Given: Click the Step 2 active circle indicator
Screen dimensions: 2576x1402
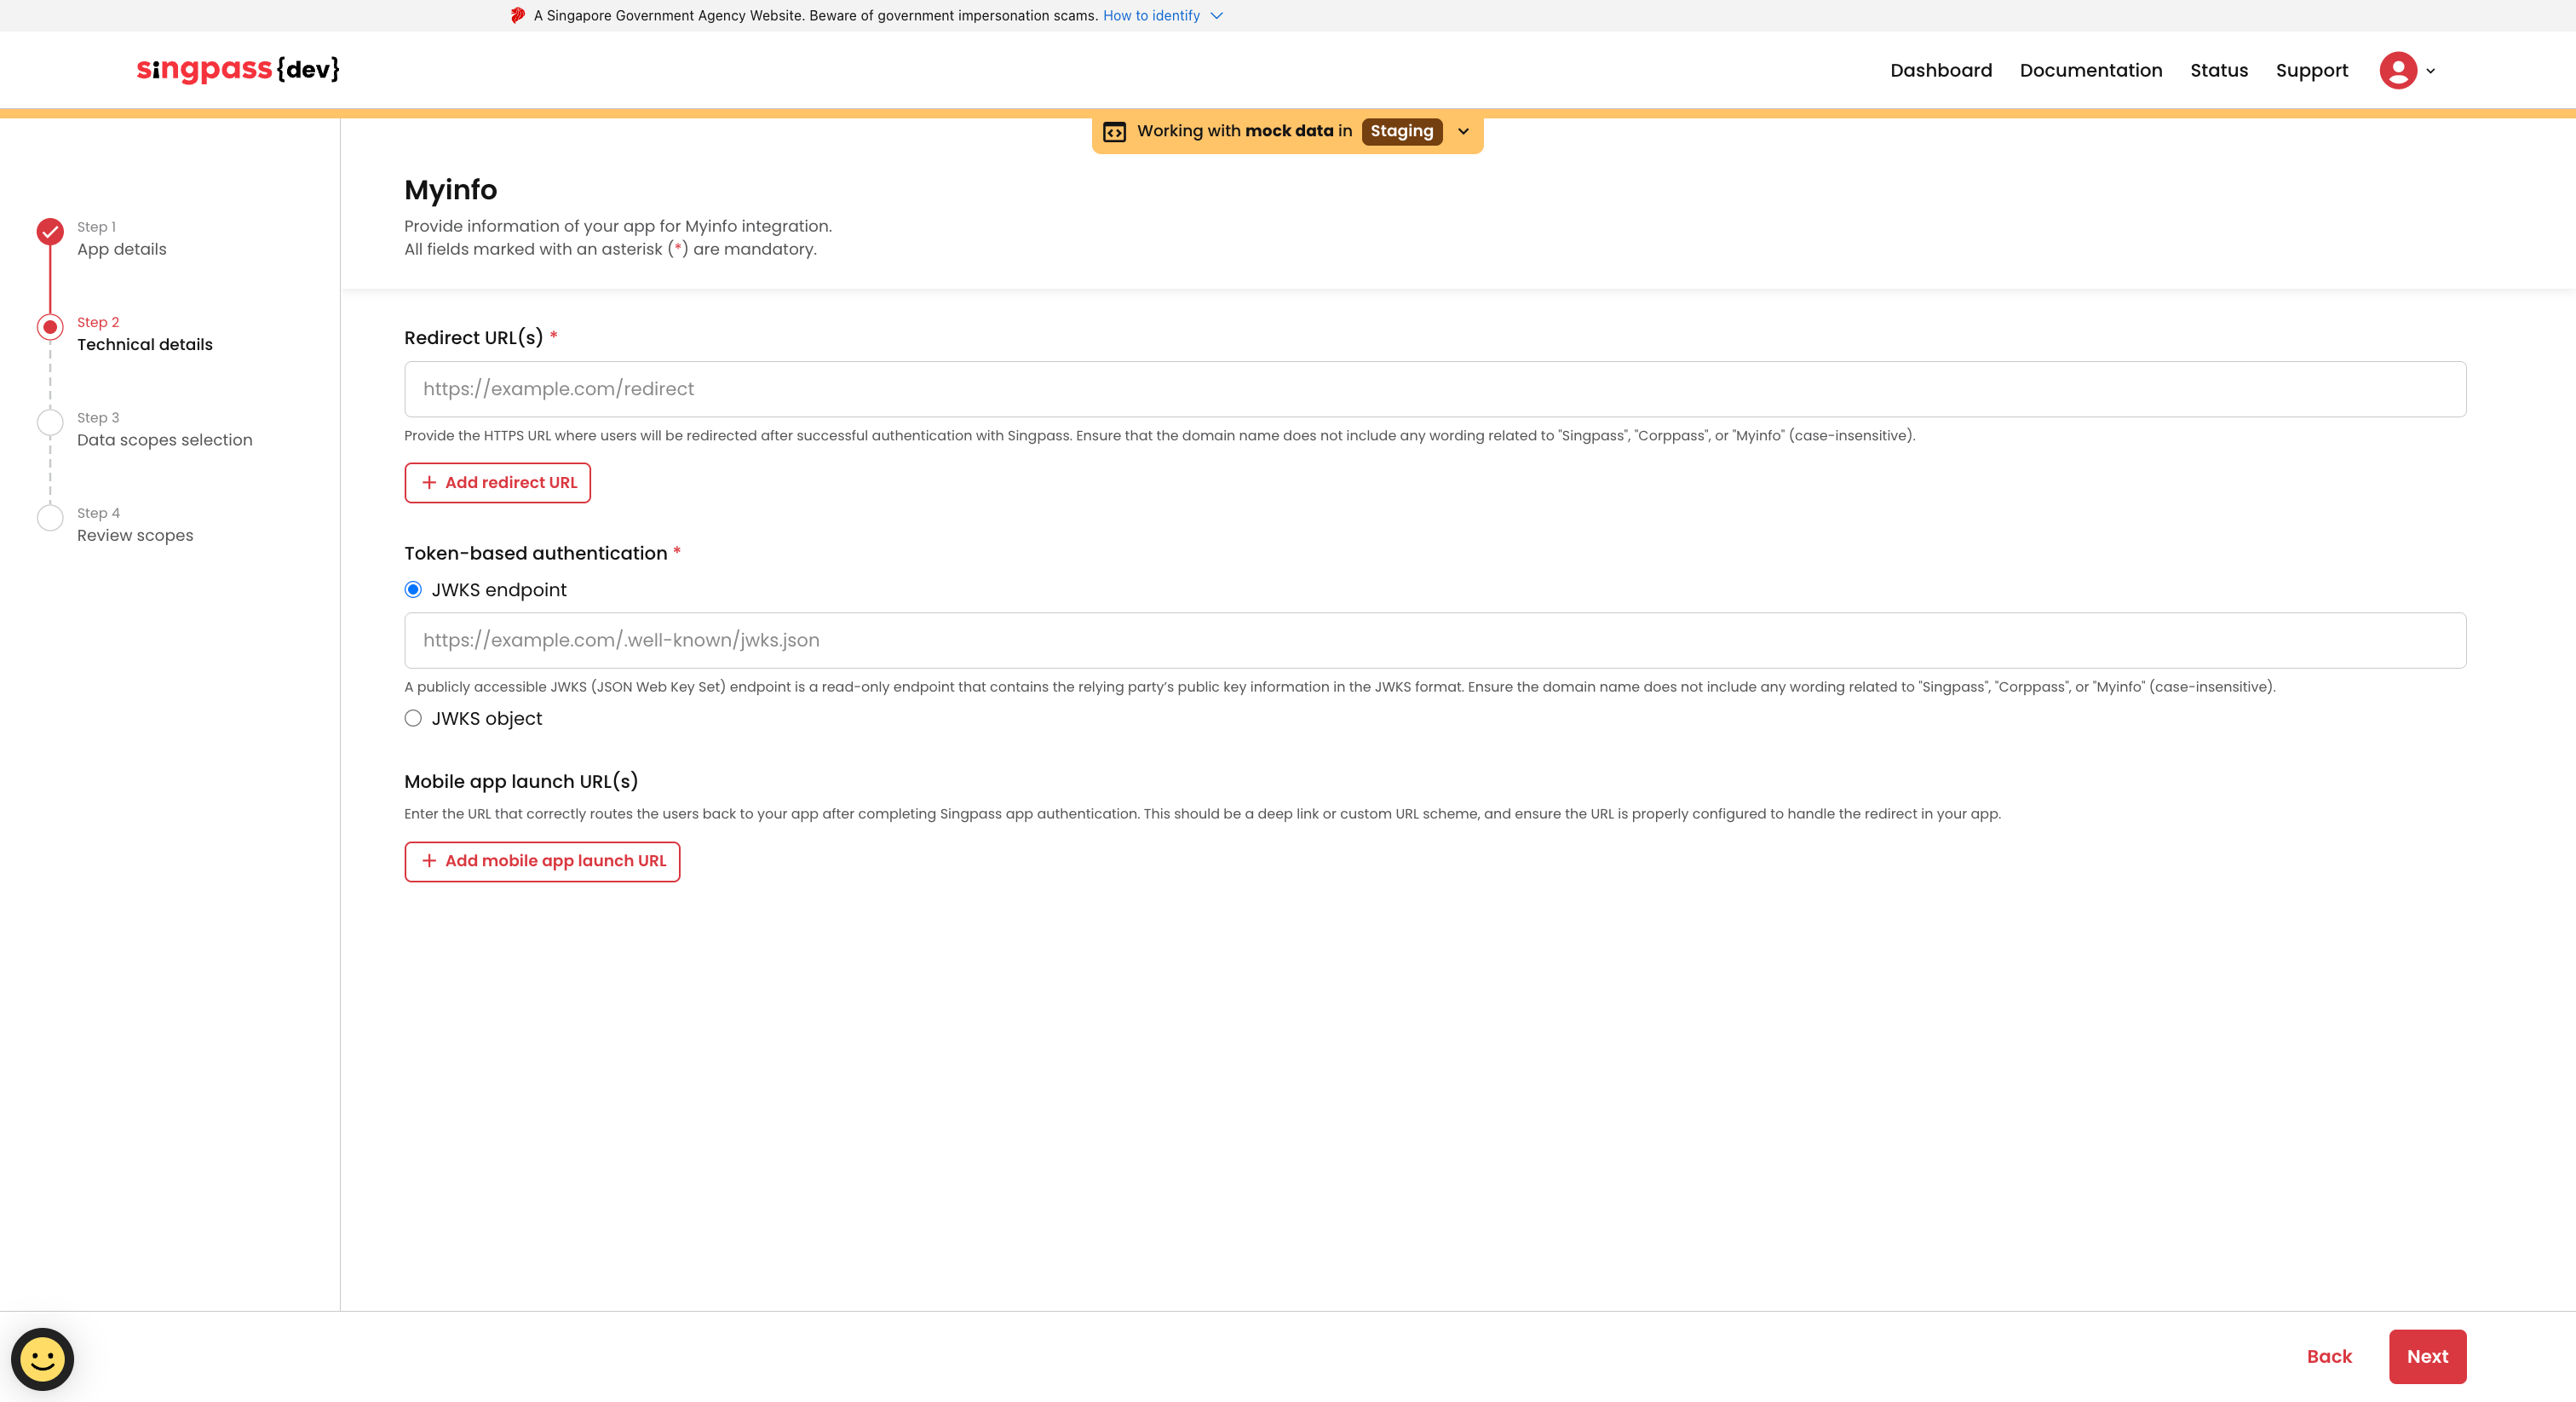Looking at the screenshot, I should pos(50,327).
